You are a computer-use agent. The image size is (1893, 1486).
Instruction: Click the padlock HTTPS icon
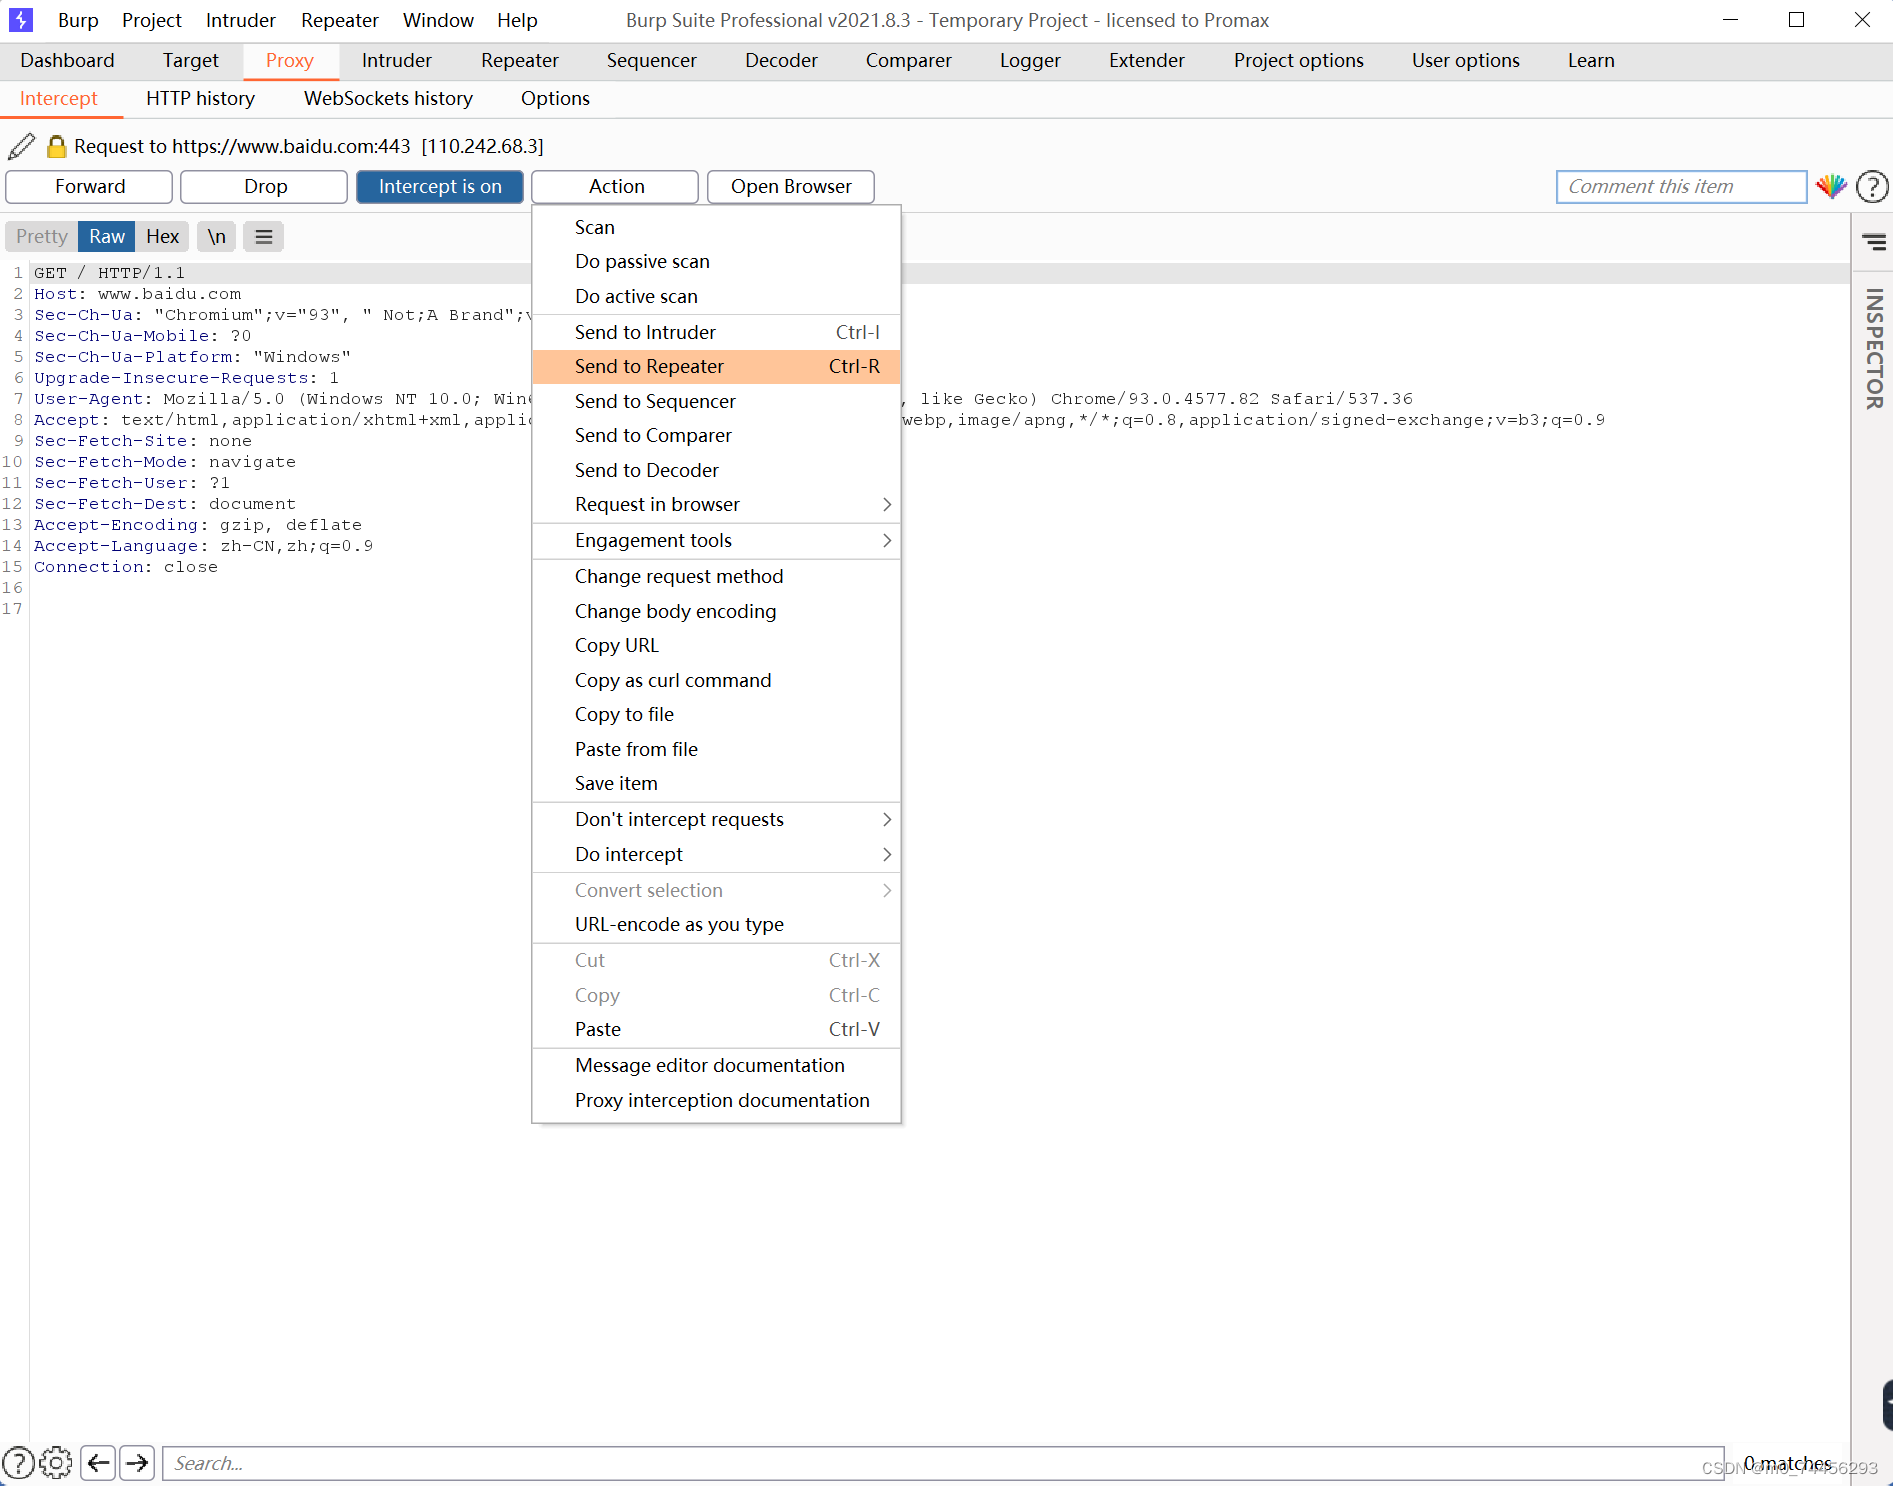[x=57, y=147]
